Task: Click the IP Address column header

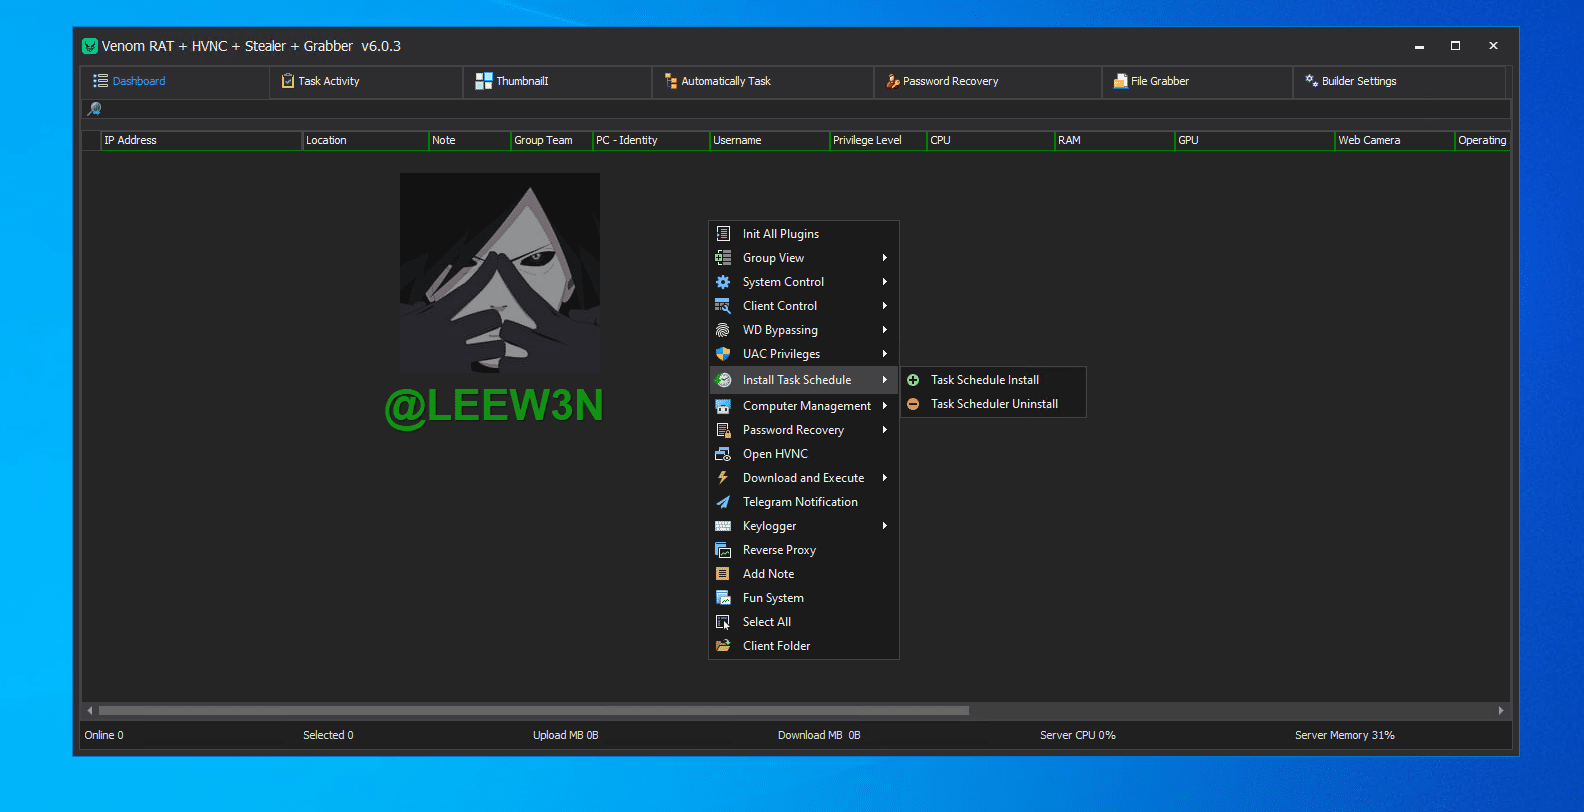Action: pyautogui.click(x=200, y=140)
